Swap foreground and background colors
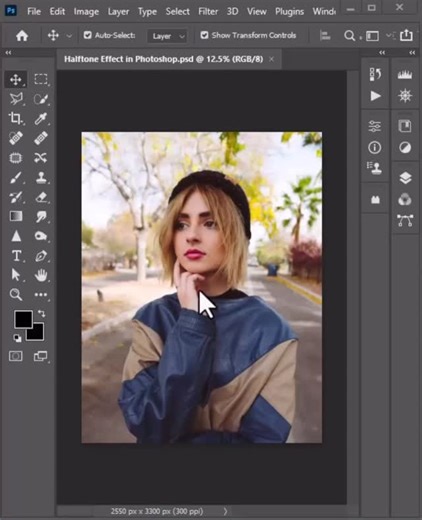Viewport: 422px width, 520px height. click(x=41, y=313)
